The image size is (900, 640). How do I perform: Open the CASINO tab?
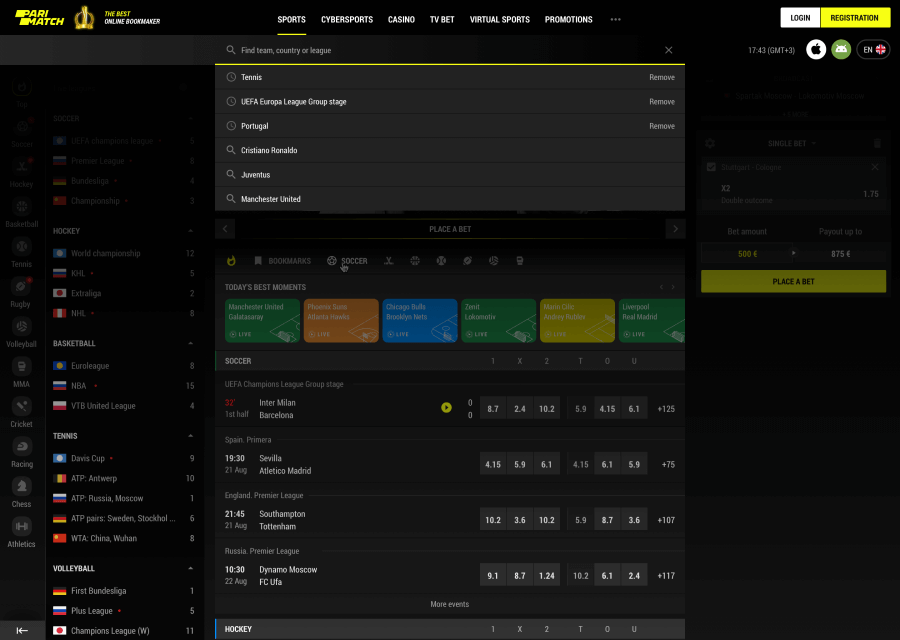[x=401, y=20]
